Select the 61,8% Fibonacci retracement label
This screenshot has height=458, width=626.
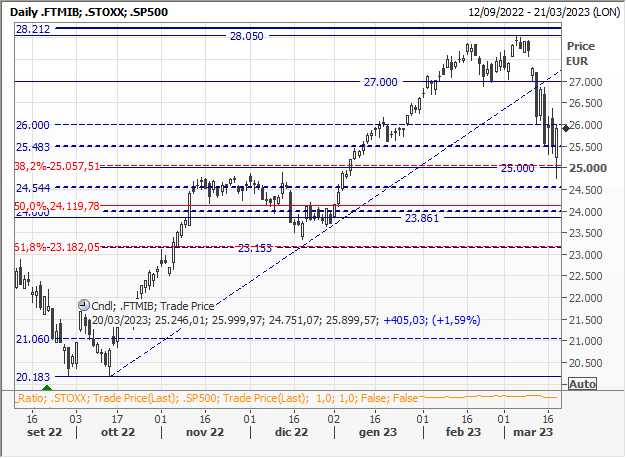coord(58,246)
